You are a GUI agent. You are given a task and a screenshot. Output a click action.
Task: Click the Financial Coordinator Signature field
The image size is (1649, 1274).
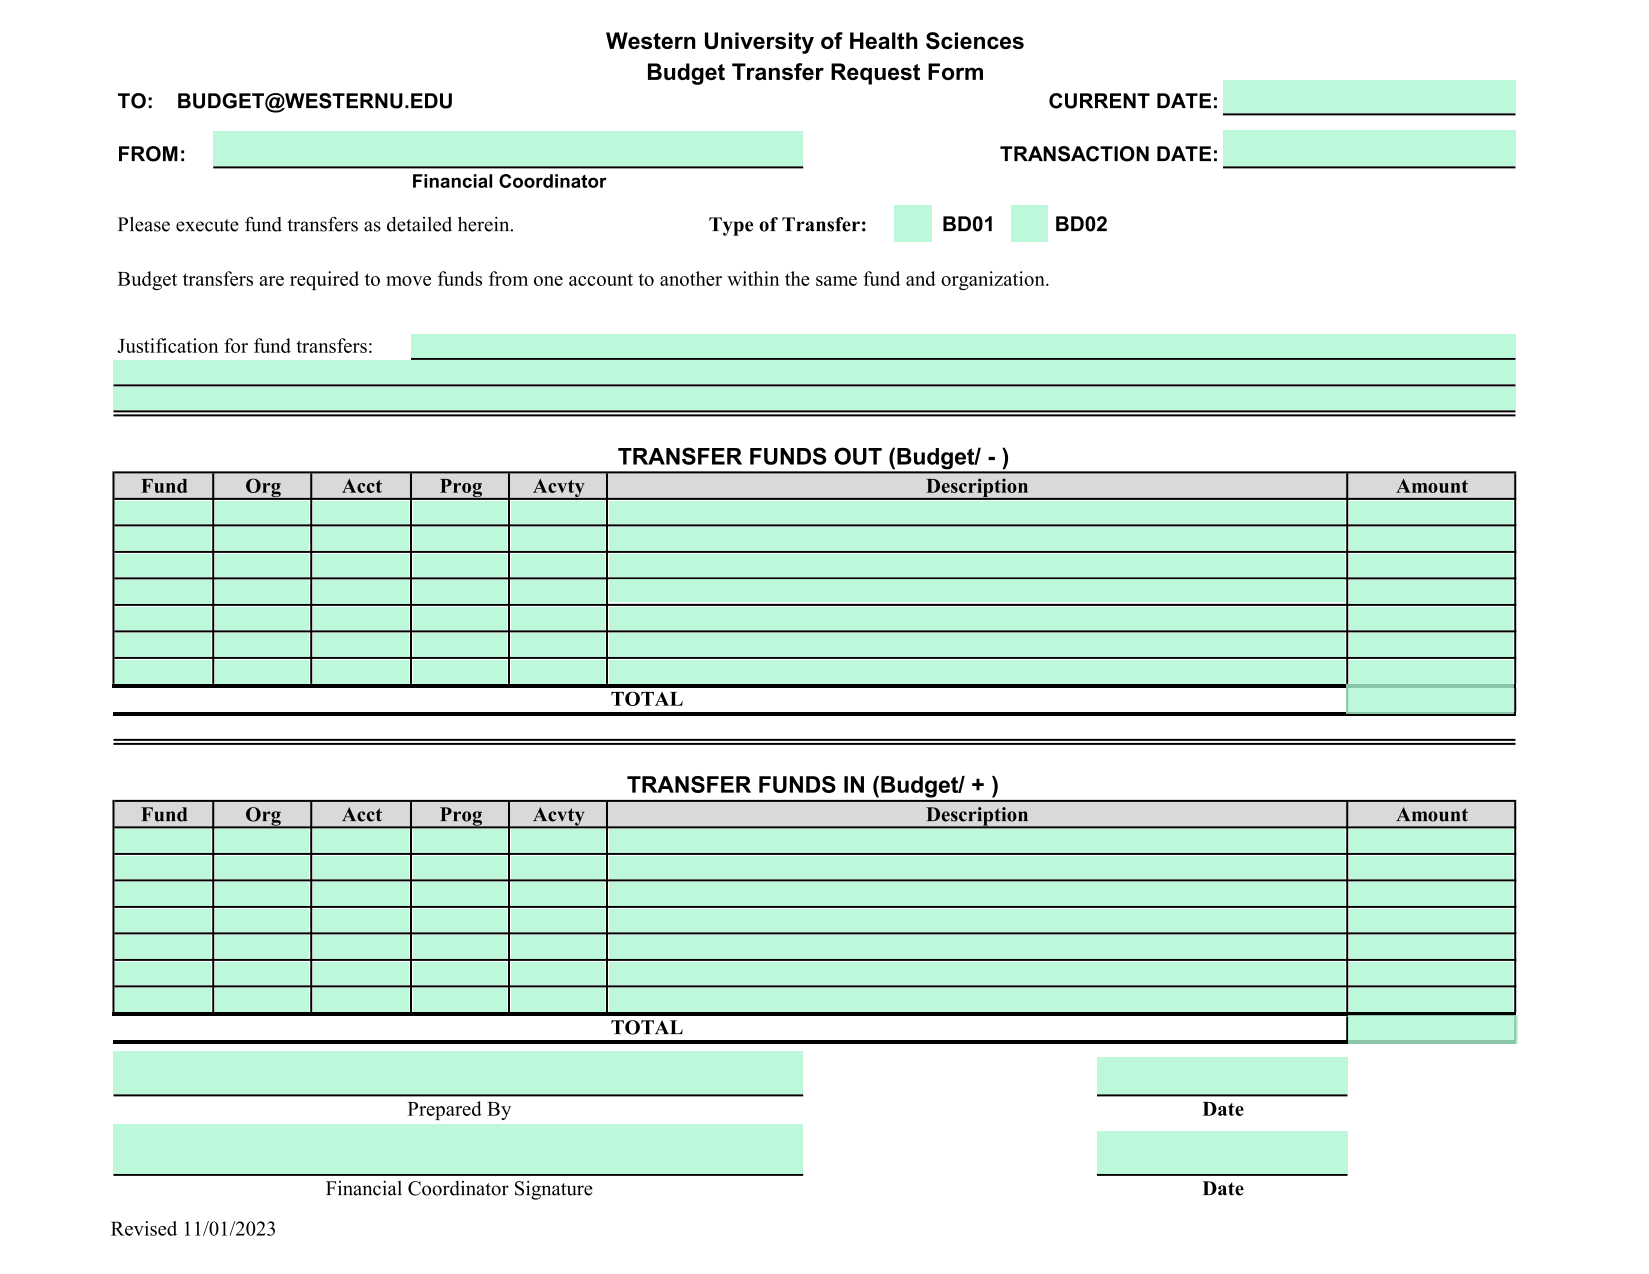(458, 1149)
